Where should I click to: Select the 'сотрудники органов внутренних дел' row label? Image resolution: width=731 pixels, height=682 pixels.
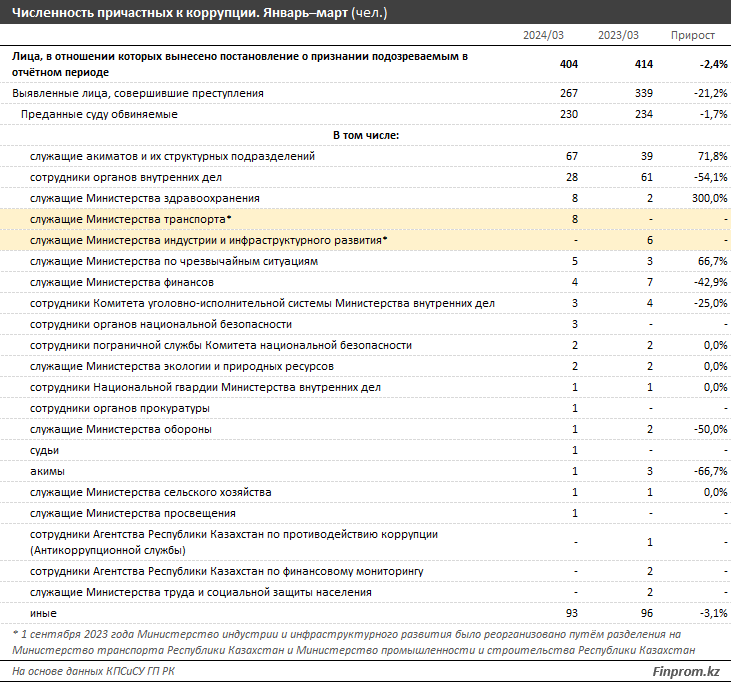tap(126, 177)
